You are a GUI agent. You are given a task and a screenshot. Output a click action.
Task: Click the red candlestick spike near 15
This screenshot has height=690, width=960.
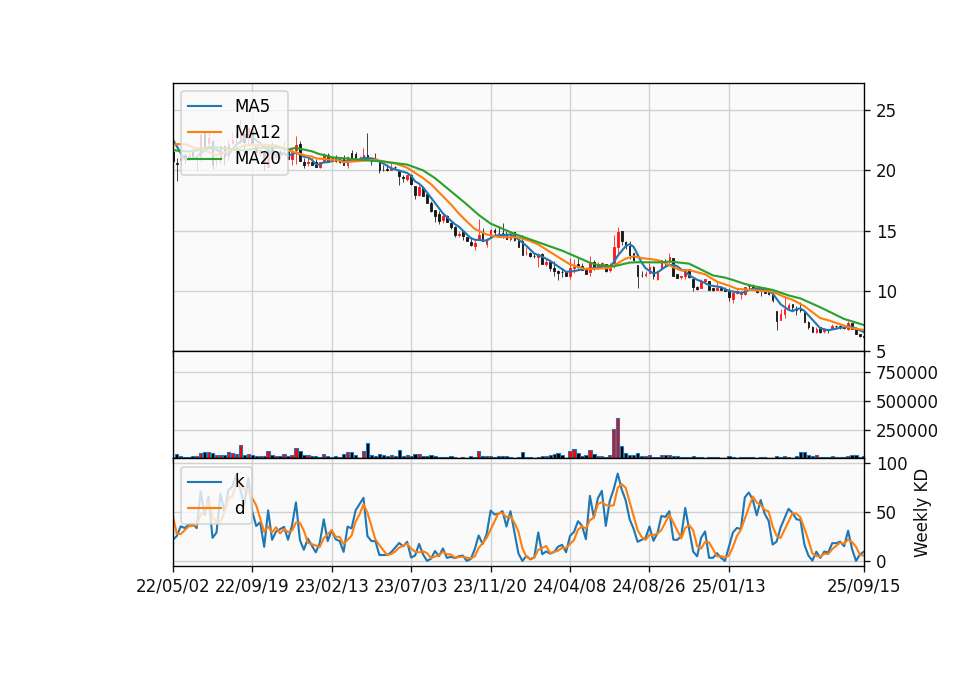pos(618,239)
